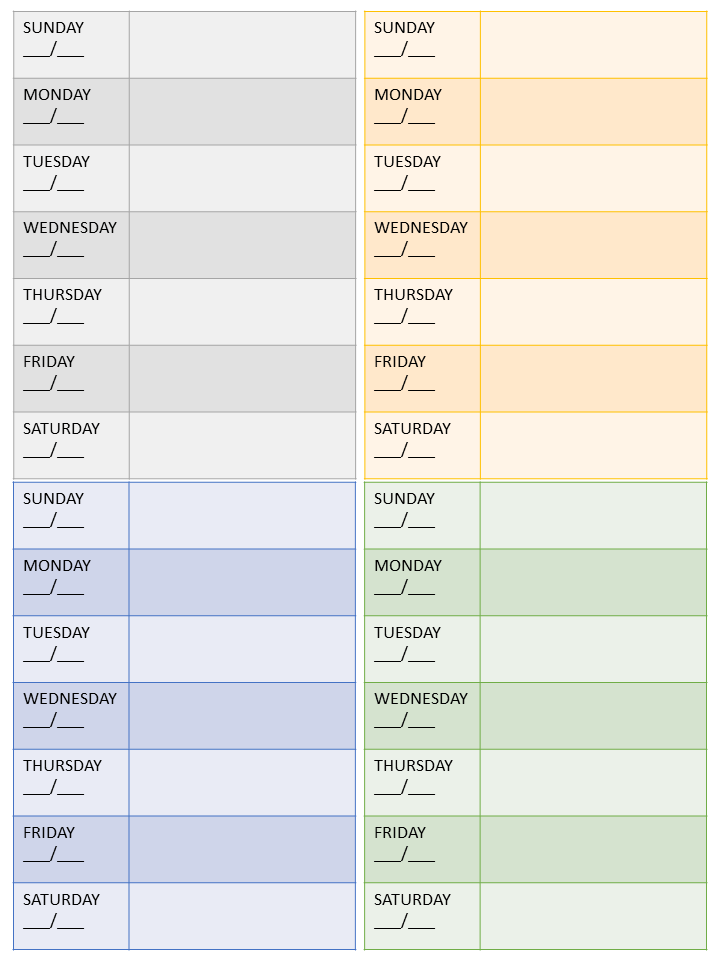Viewport: 720px width, 960px height.
Task: Click the blank cell beside TUESDAY in blue table
Action: [x=242, y=649]
